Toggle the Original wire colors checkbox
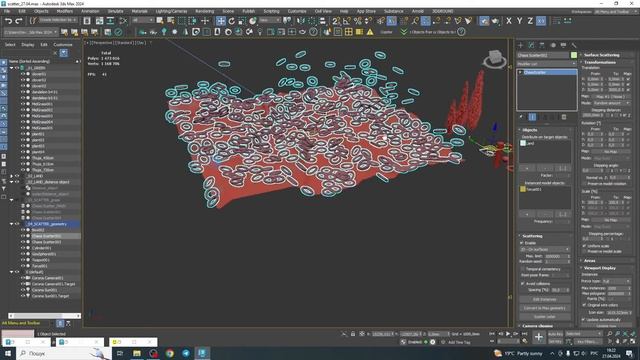The width and height of the screenshot is (640, 360). click(584, 305)
